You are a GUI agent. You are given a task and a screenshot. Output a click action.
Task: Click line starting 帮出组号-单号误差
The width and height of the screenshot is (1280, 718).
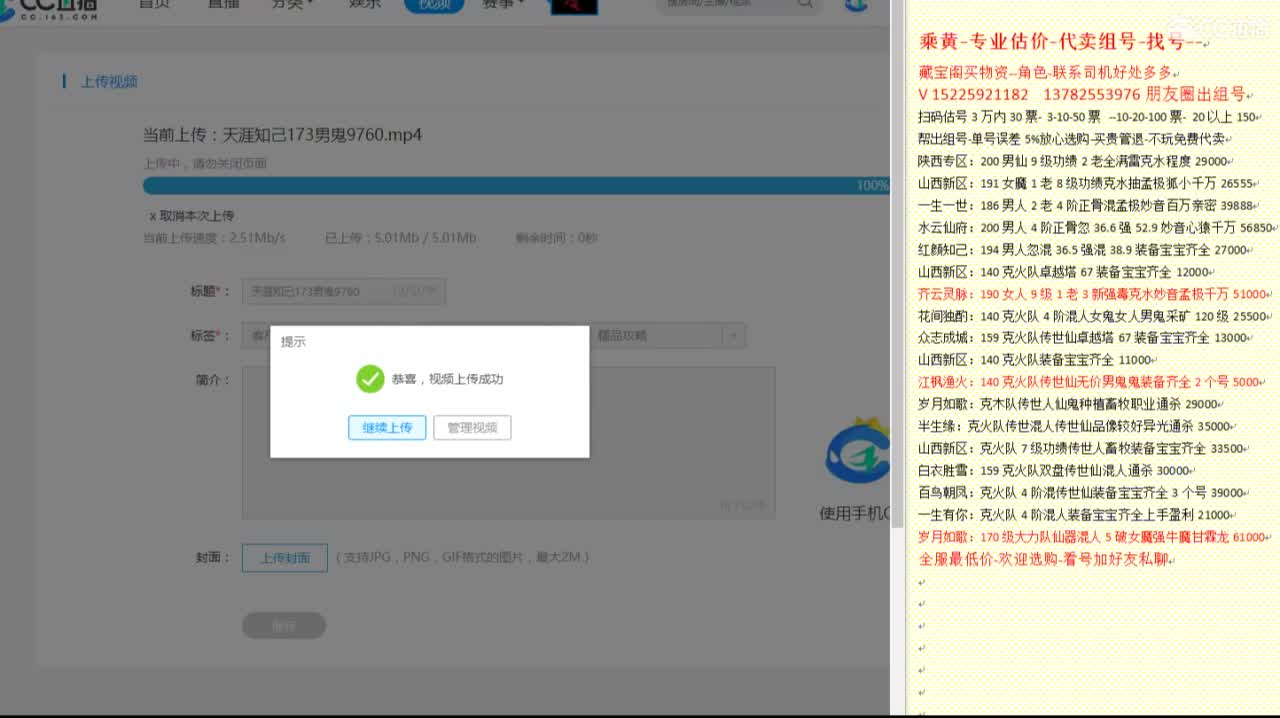1071,139
